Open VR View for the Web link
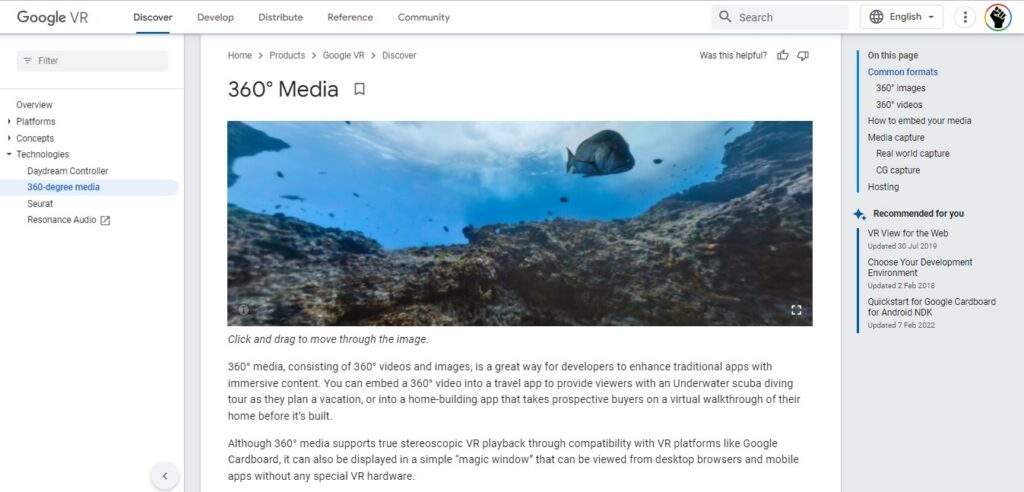 908,233
